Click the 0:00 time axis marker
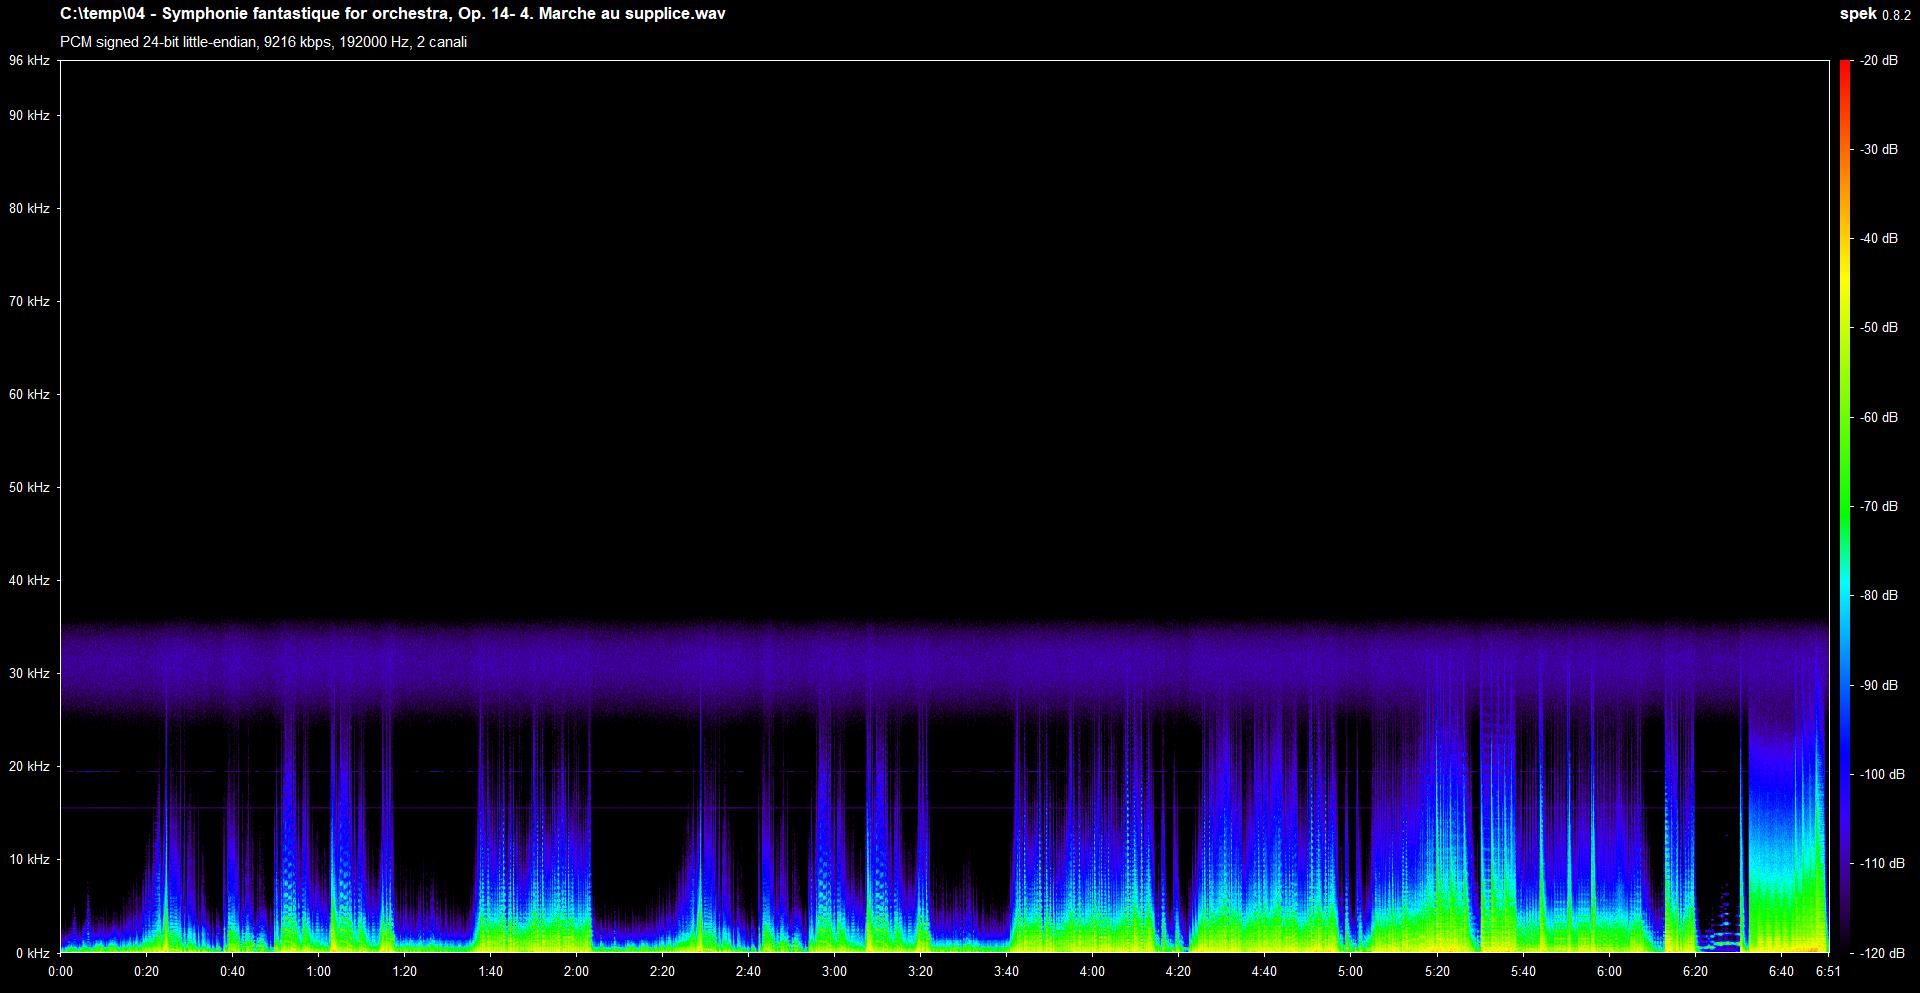Viewport: 1920px width, 993px height. [x=60, y=971]
